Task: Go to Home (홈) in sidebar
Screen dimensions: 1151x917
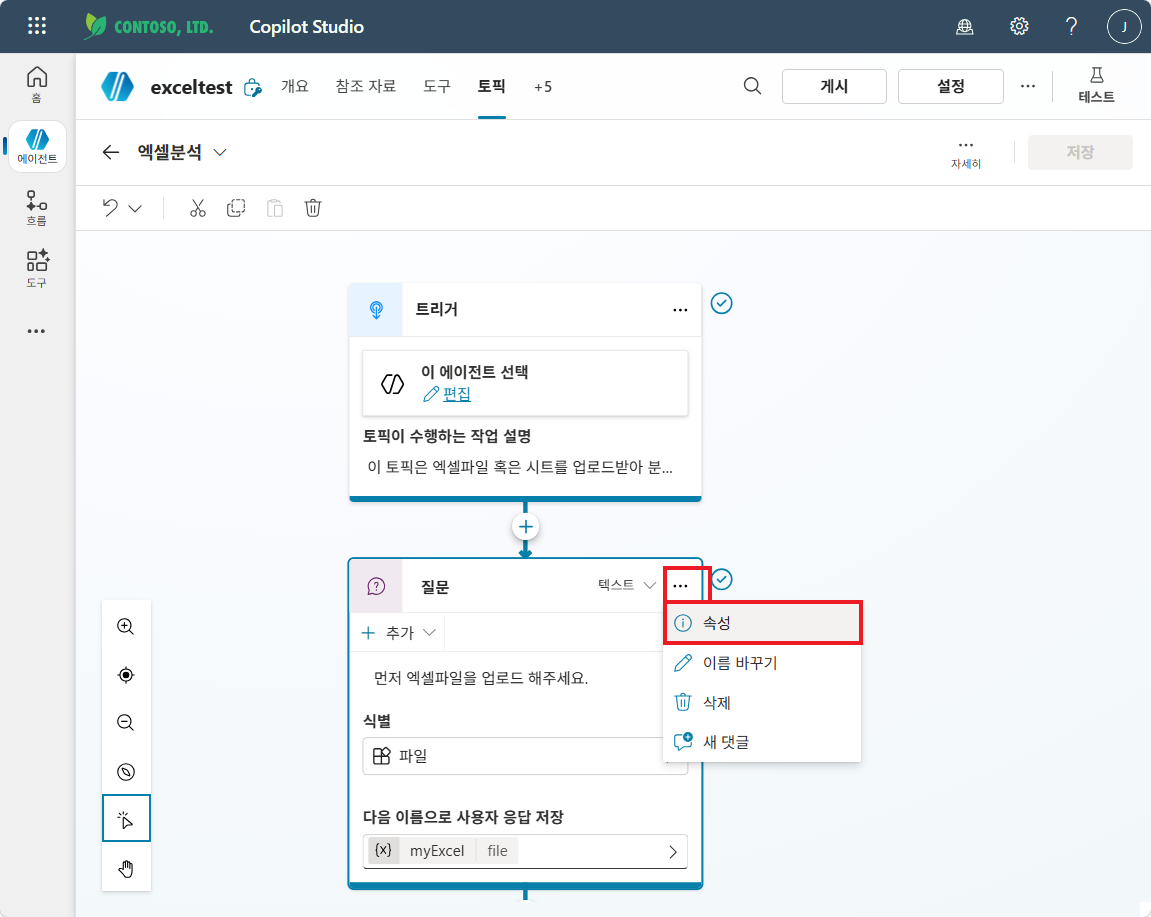Action: (x=37, y=84)
